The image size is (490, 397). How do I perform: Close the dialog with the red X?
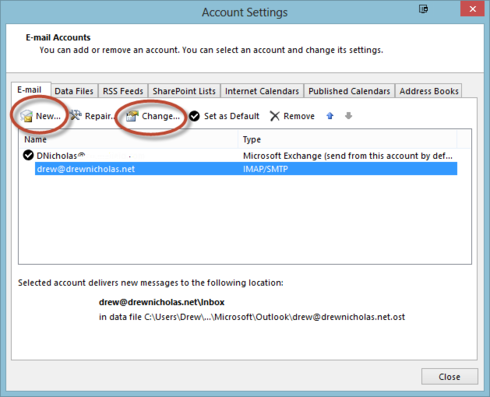point(472,9)
